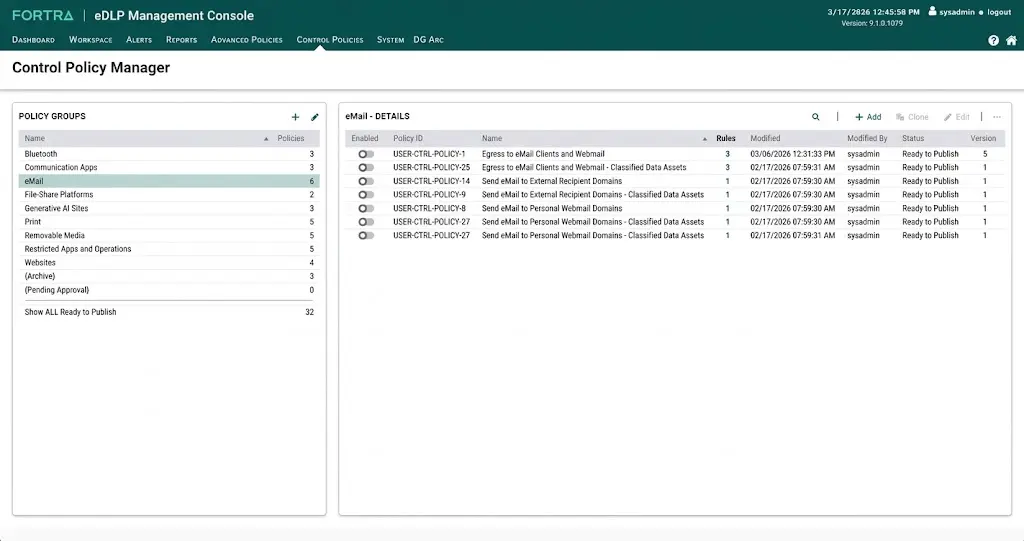Select the Generative AI Sites policy group
Image resolution: width=1024 pixels, height=541 pixels.
click(x=169, y=208)
